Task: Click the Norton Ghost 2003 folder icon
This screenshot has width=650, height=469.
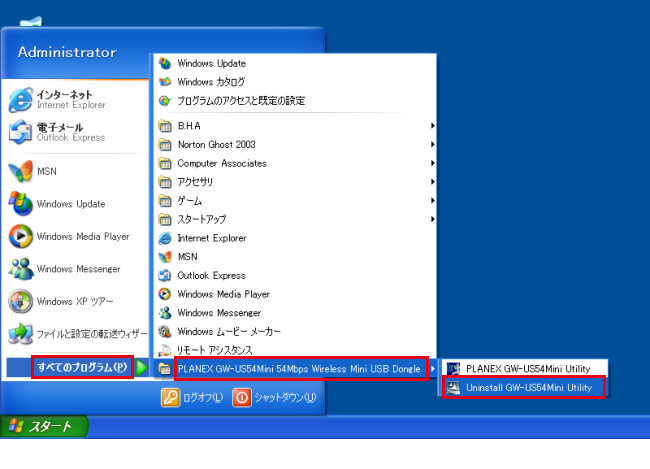Action: tap(165, 144)
